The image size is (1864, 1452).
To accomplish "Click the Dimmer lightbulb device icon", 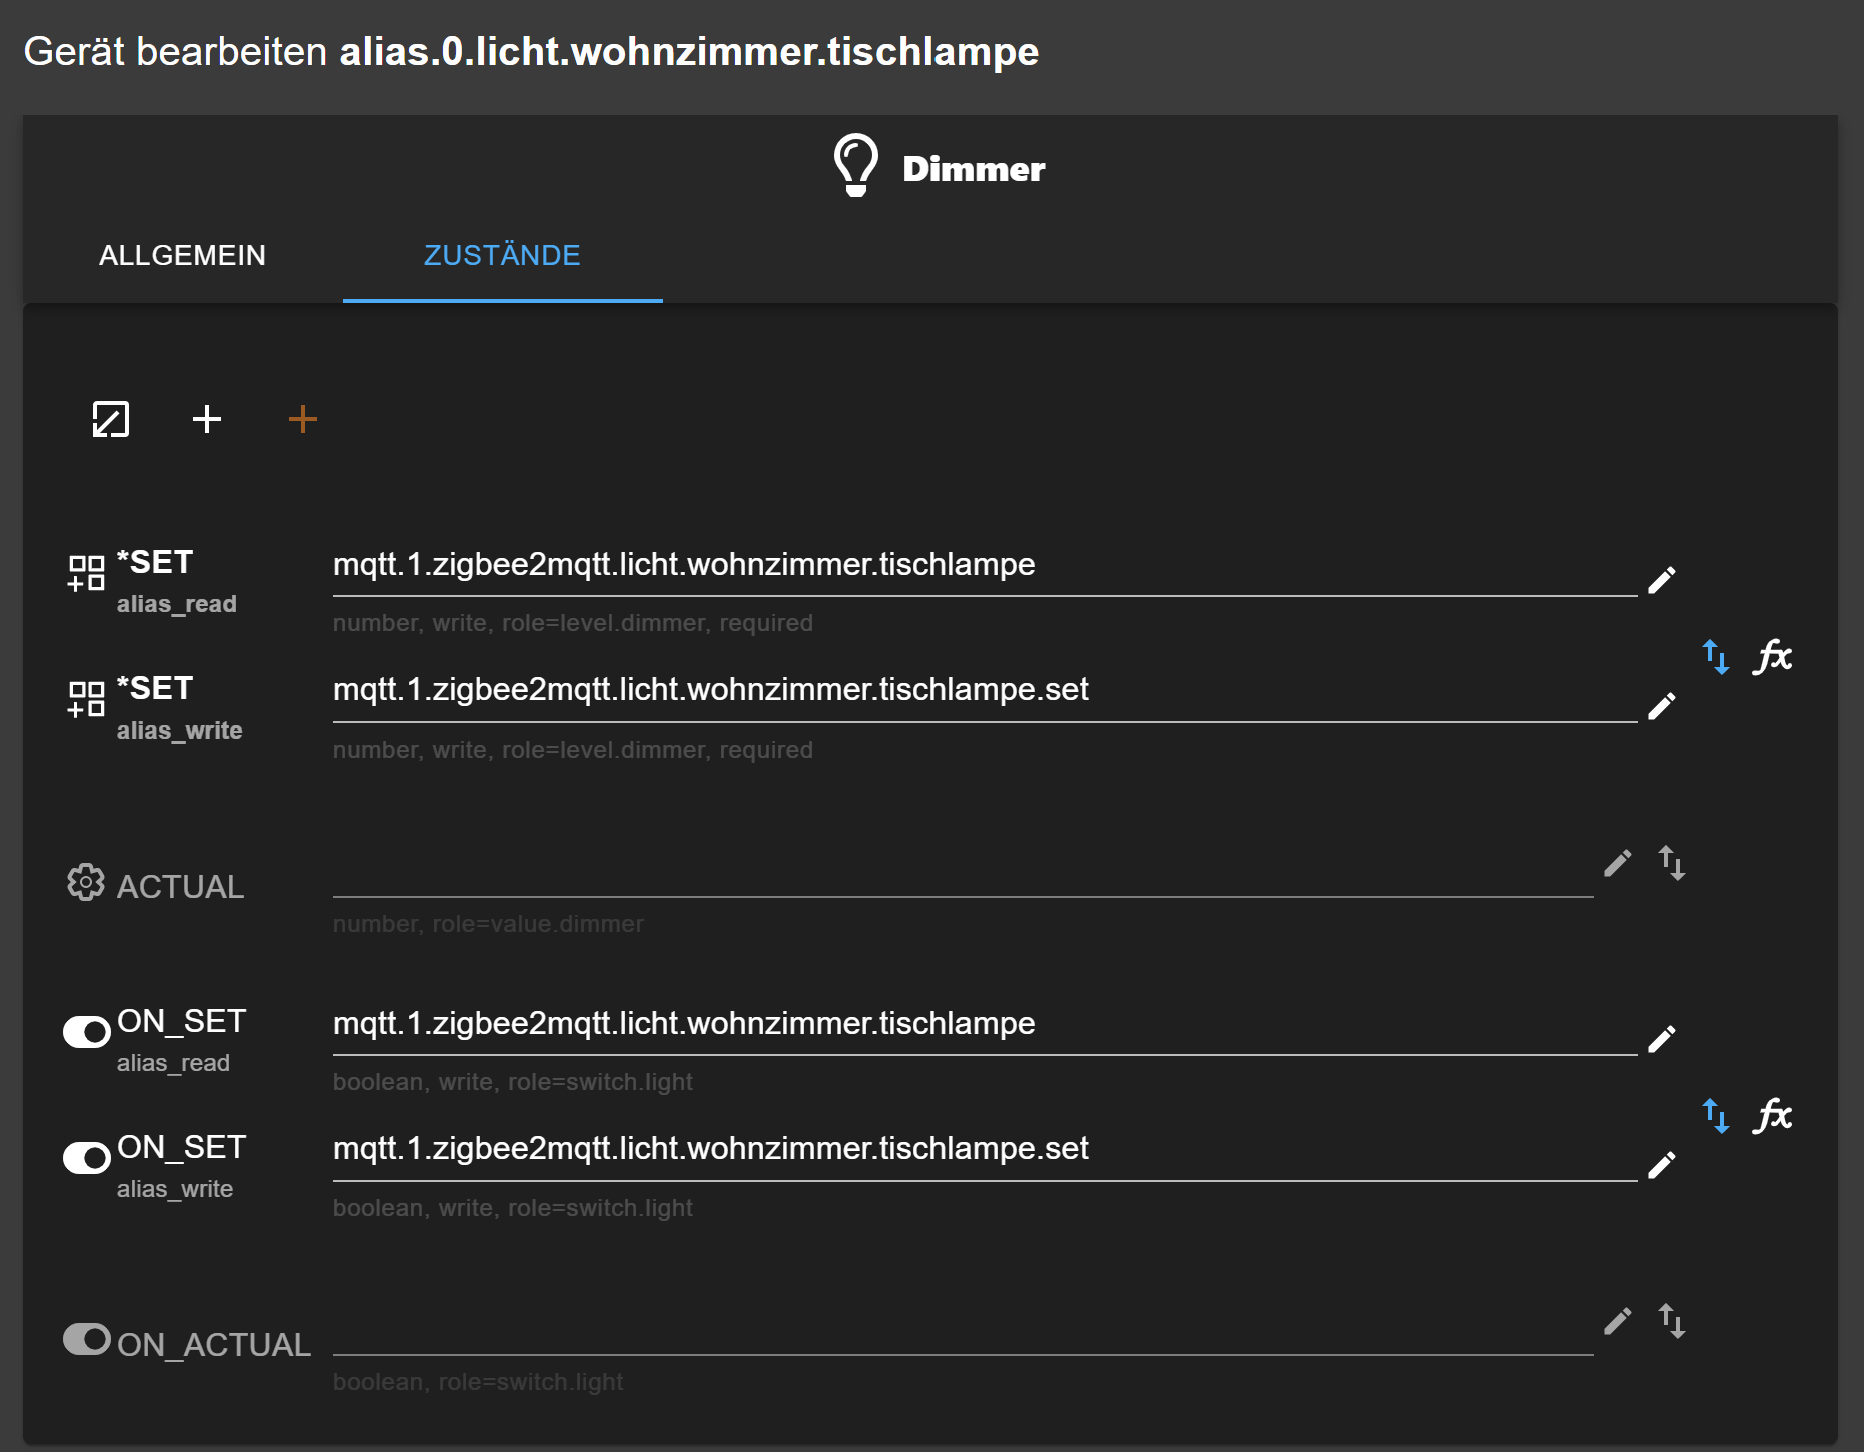I will pyautogui.click(x=856, y=166).
